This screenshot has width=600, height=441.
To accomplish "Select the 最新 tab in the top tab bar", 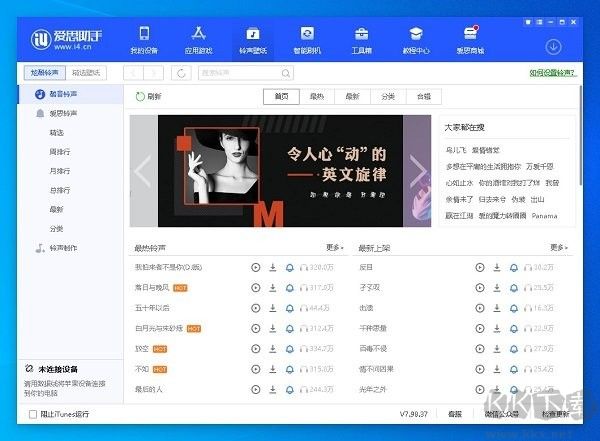I will [x=352, y=96].
